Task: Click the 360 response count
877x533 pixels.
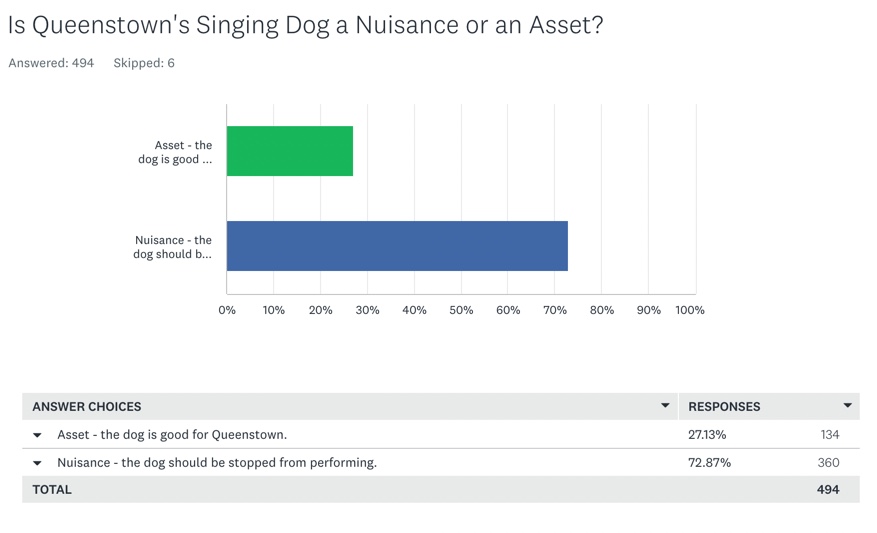Action: 828,463
